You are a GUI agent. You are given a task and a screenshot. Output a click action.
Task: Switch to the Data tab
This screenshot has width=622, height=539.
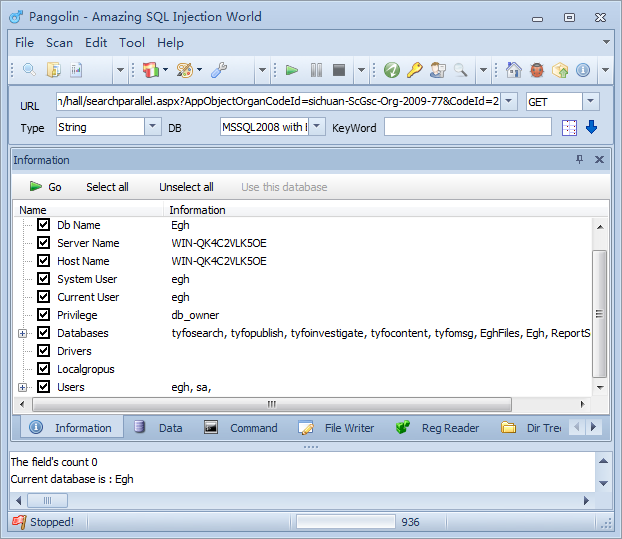coord(159,428)
